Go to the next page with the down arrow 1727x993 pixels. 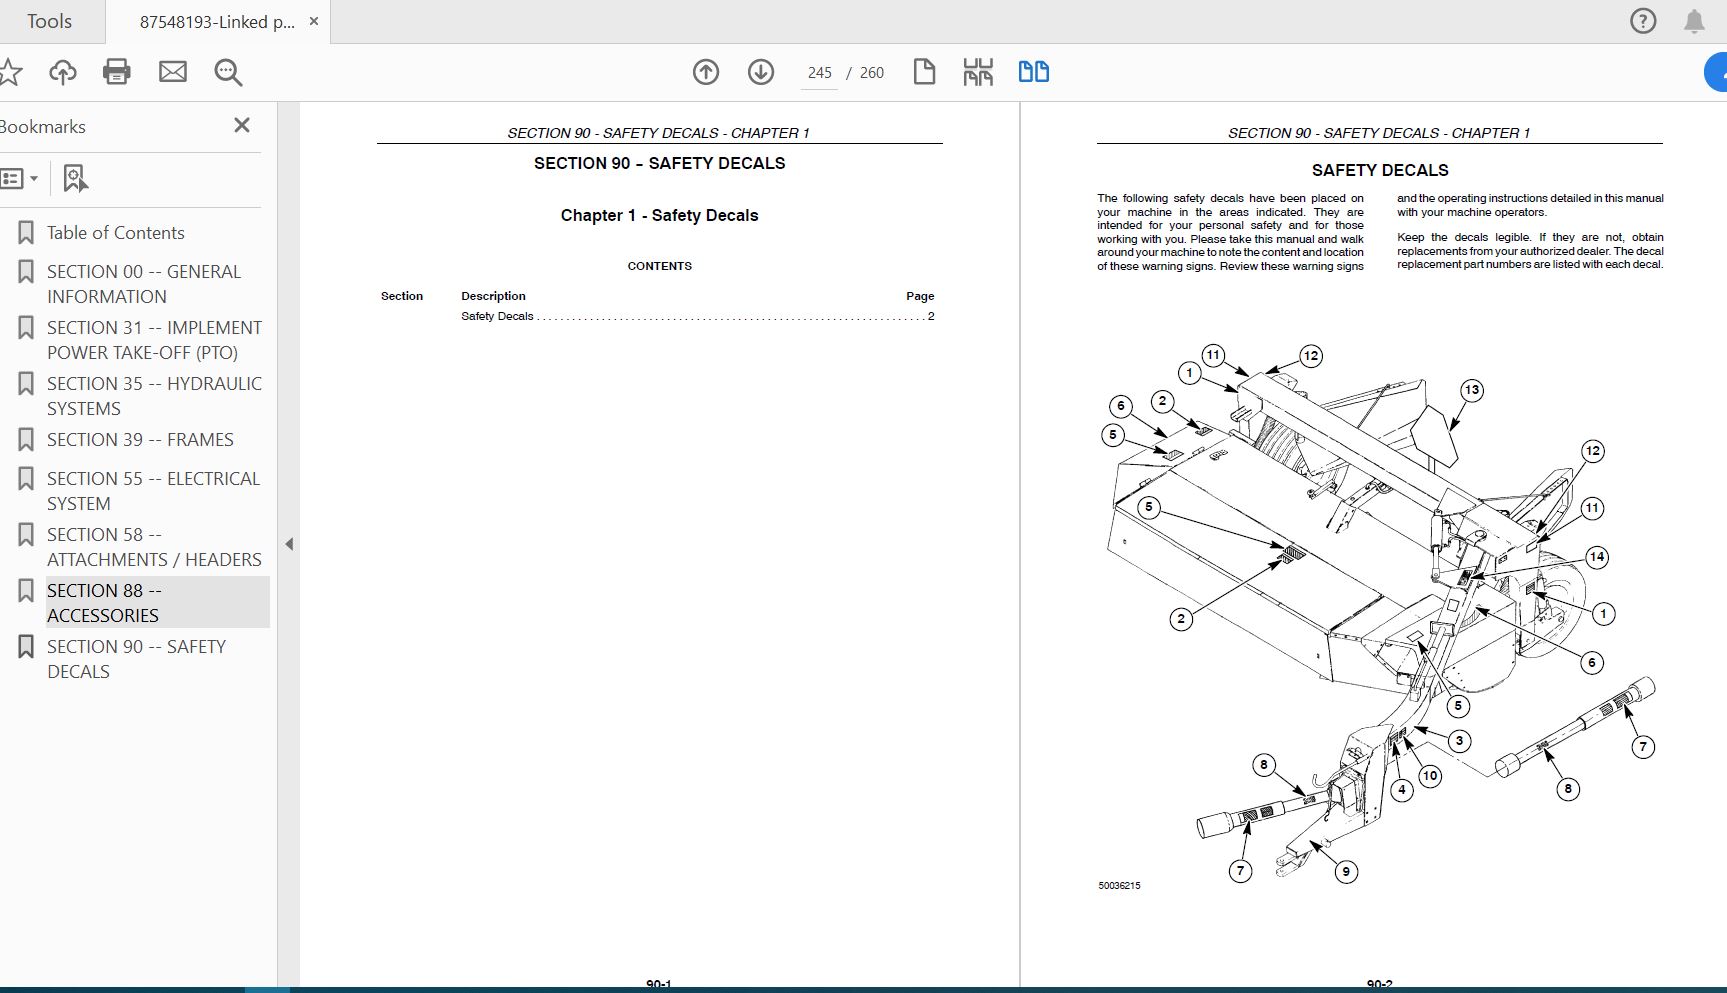[761, 72]
